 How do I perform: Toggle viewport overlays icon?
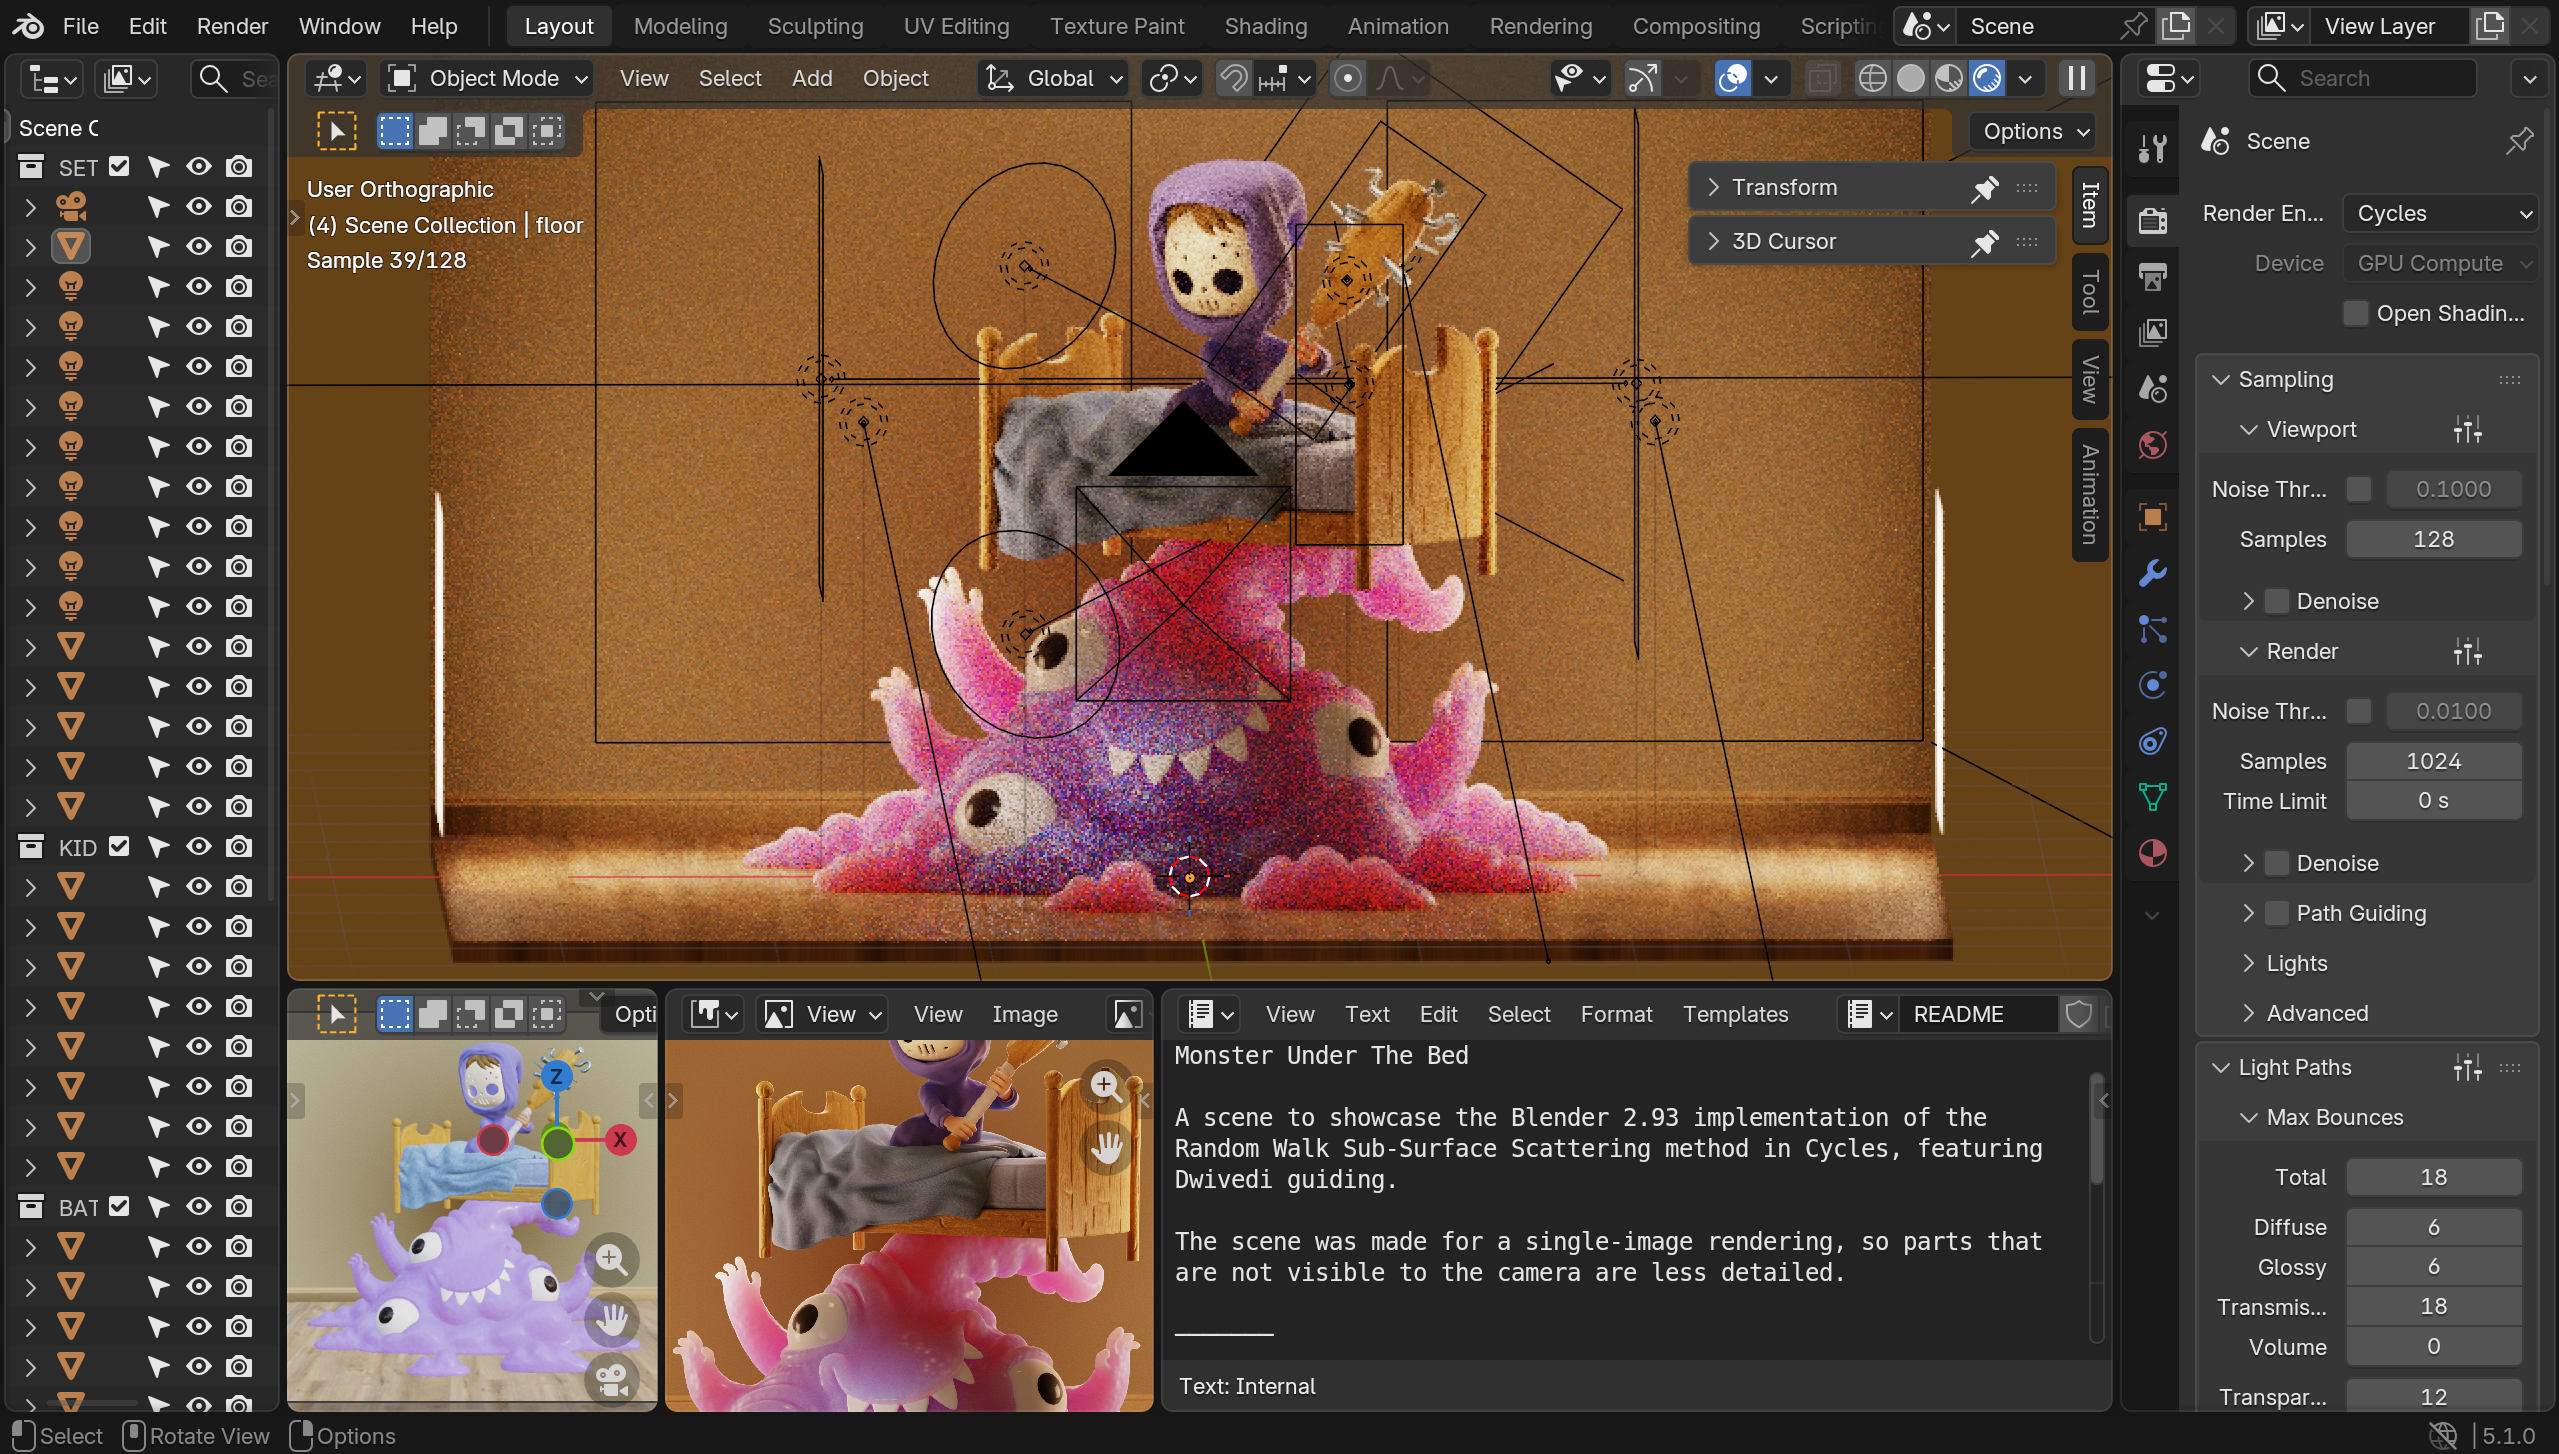[x=1733, y=78]
